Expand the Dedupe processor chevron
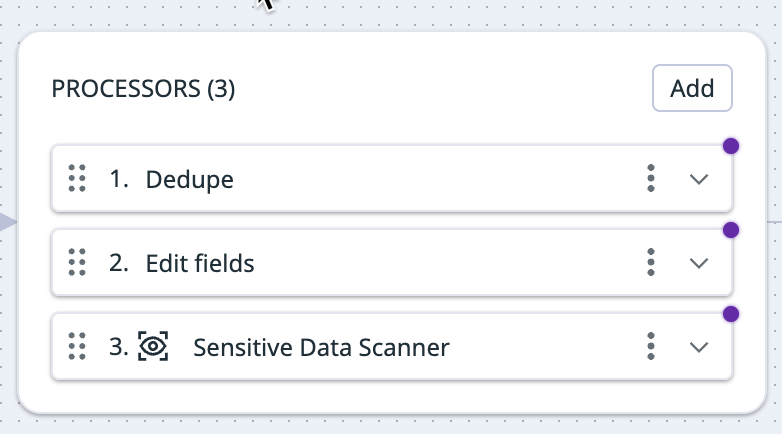This screenshot has width=782, height=434. click(x=699, y=179)
